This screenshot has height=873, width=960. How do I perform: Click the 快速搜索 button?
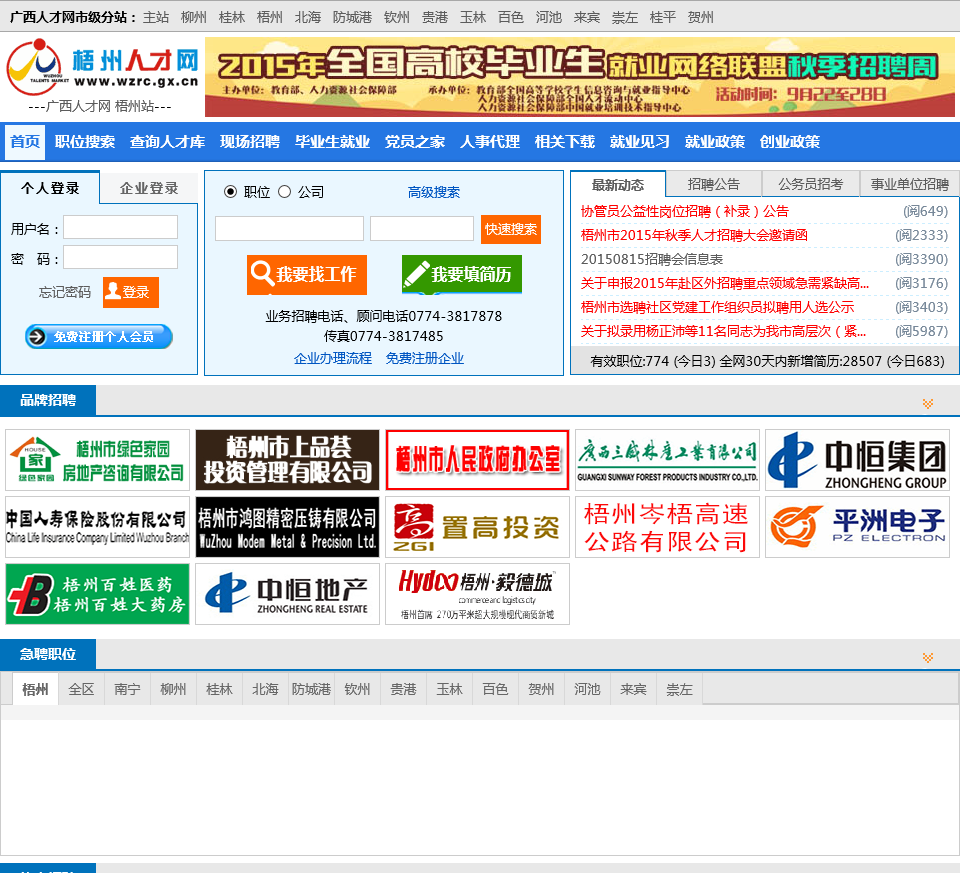coord(511,229)
